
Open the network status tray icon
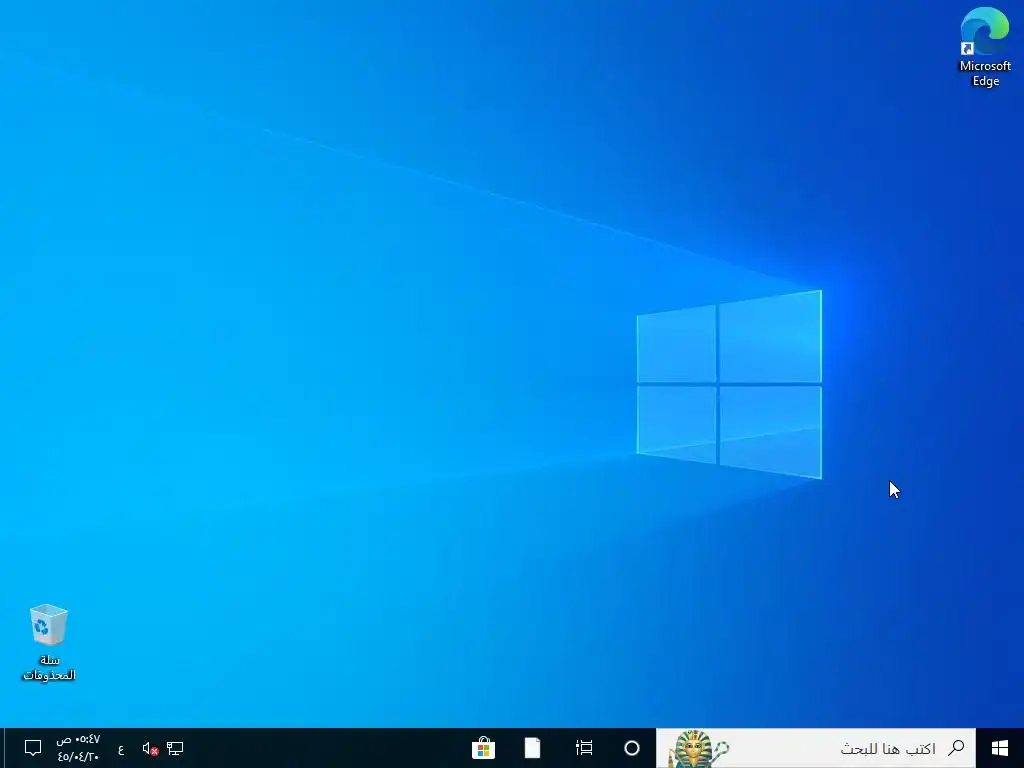pos(174,748)
